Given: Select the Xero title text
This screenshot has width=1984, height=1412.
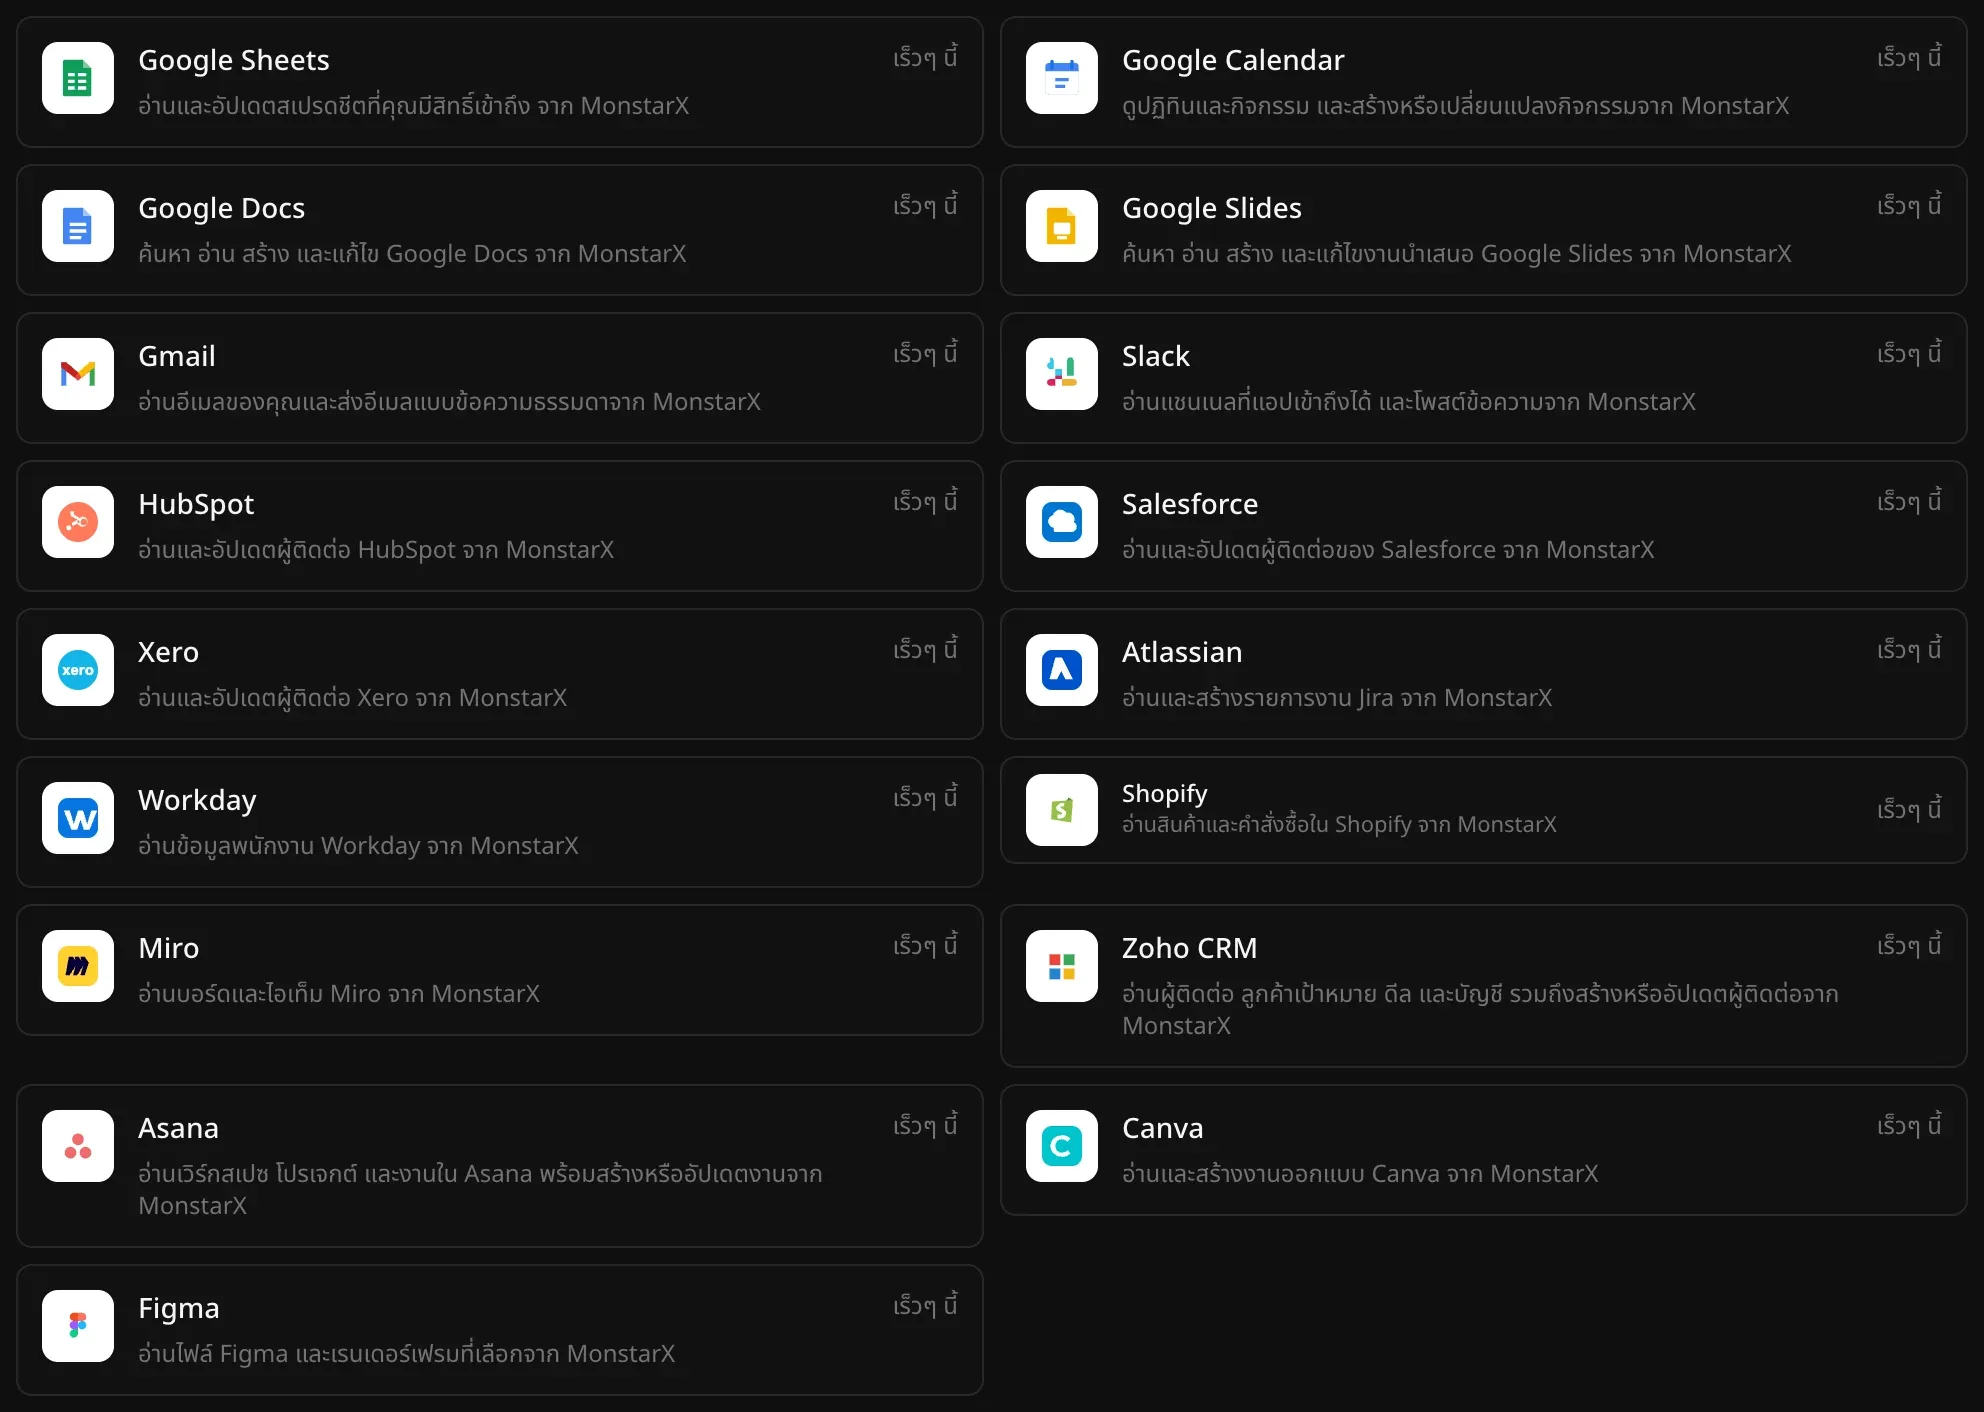Looking at the screenshot, I should tap(168, 652).
